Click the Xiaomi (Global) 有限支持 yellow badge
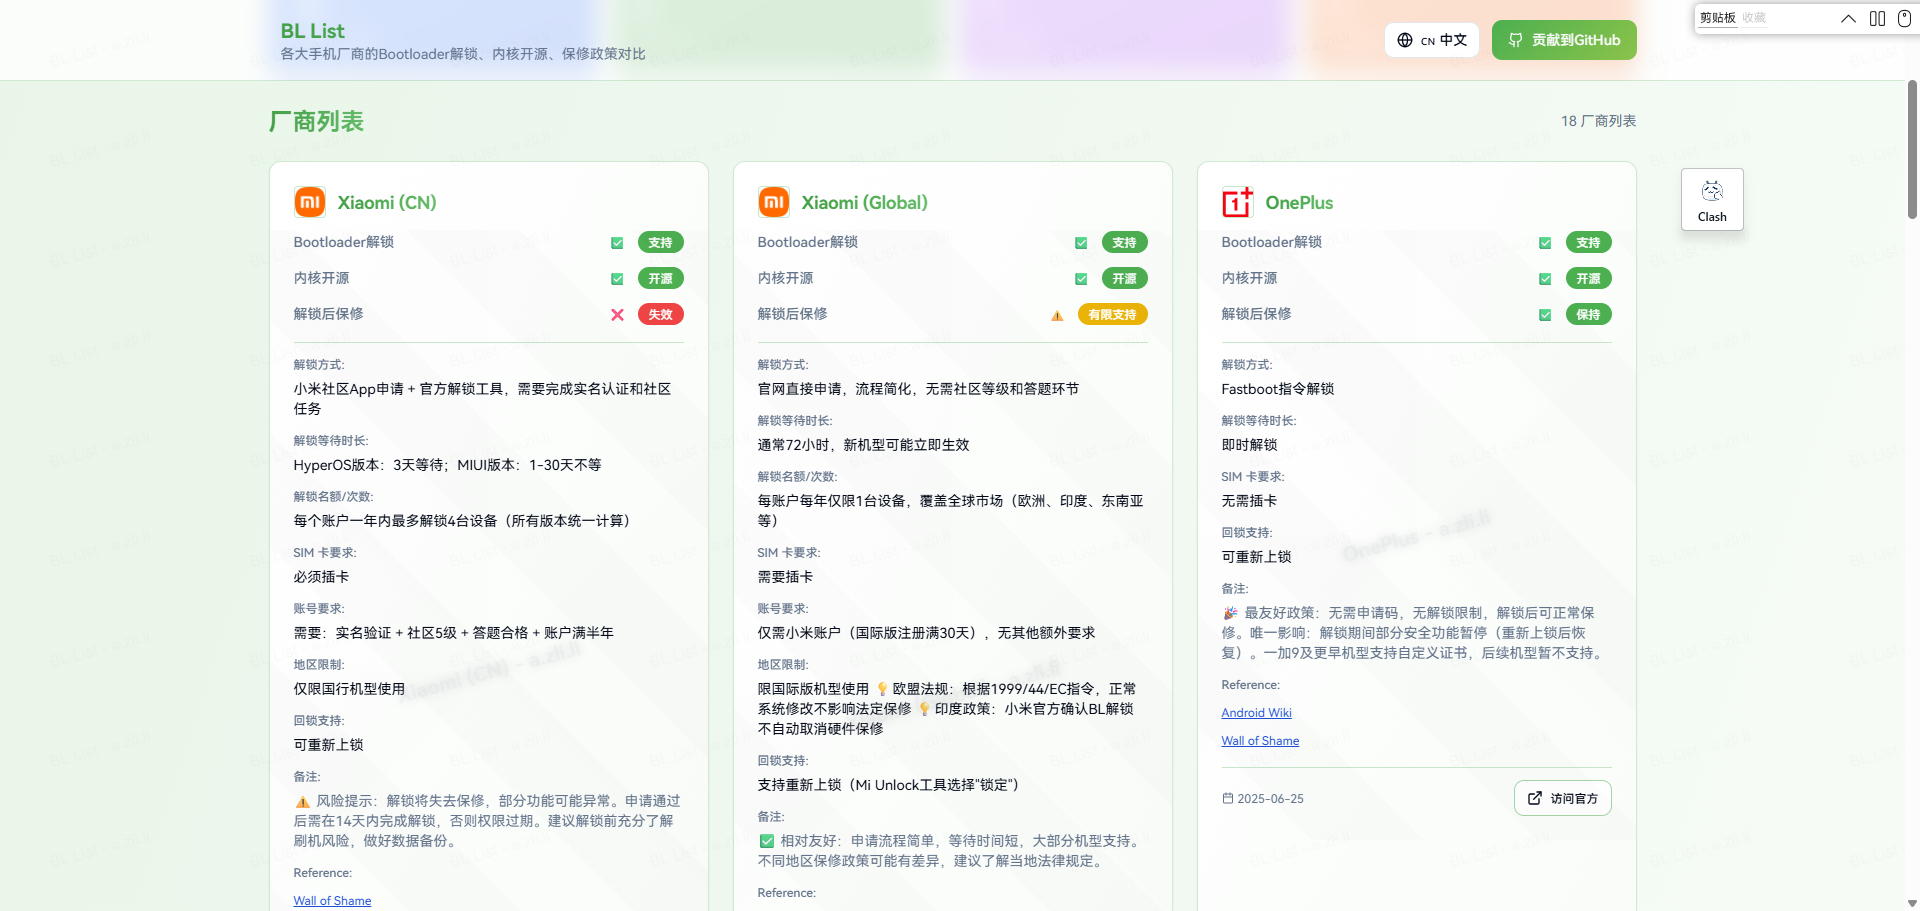This screenshot has width=1920, height=911. [x=1112, y=315]
